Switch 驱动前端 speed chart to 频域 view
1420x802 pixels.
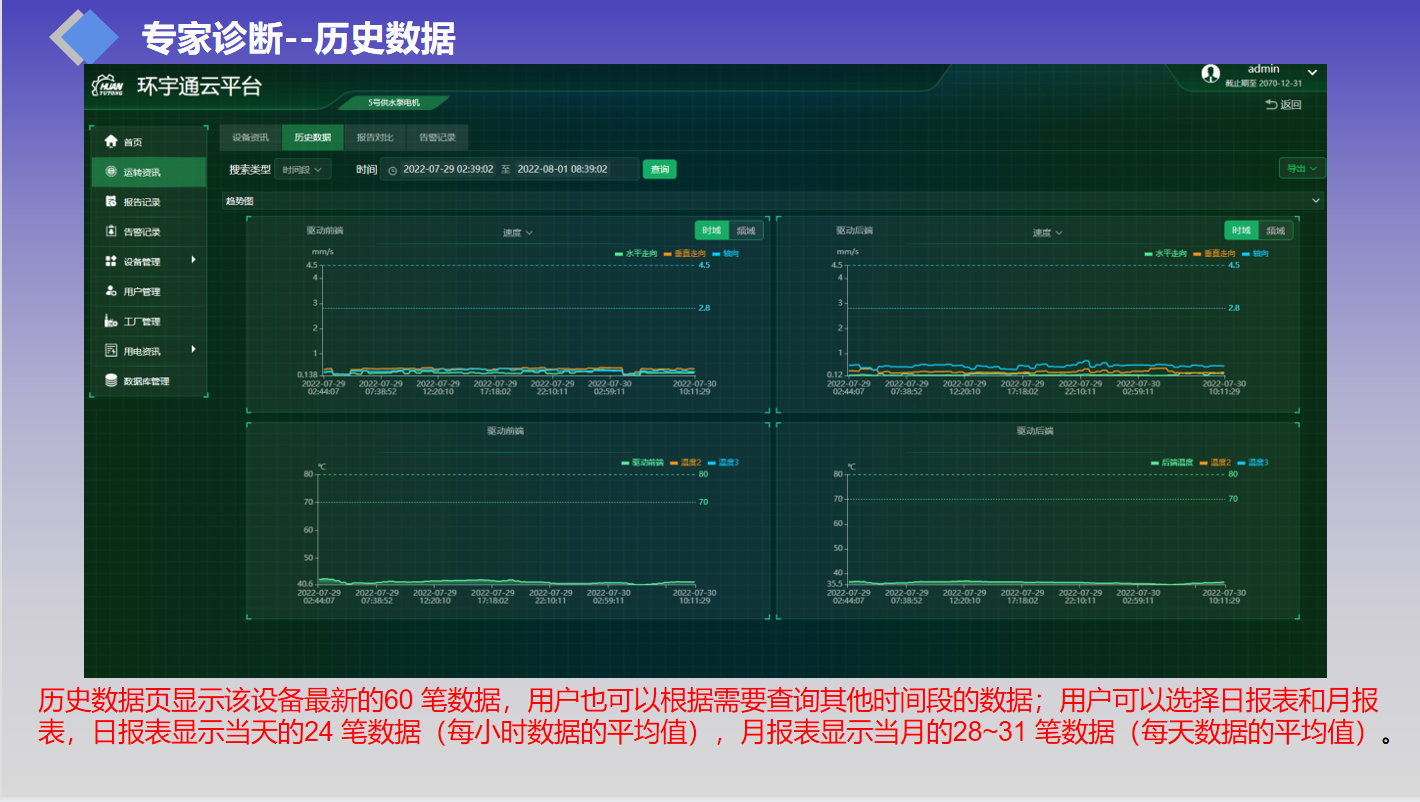point(746,231)
